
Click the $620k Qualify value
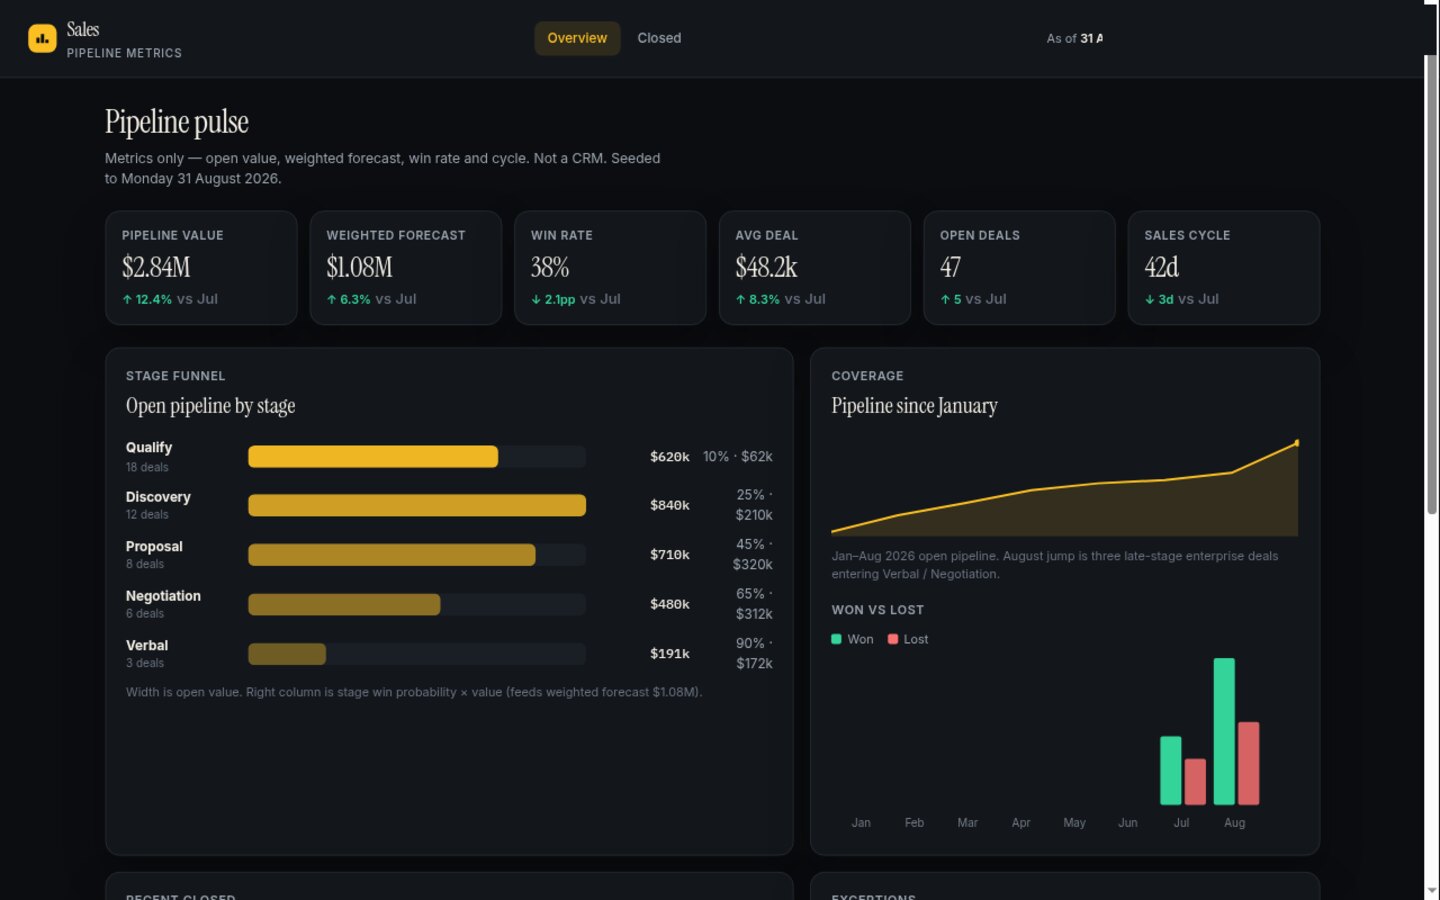click(x=670, y=456)
